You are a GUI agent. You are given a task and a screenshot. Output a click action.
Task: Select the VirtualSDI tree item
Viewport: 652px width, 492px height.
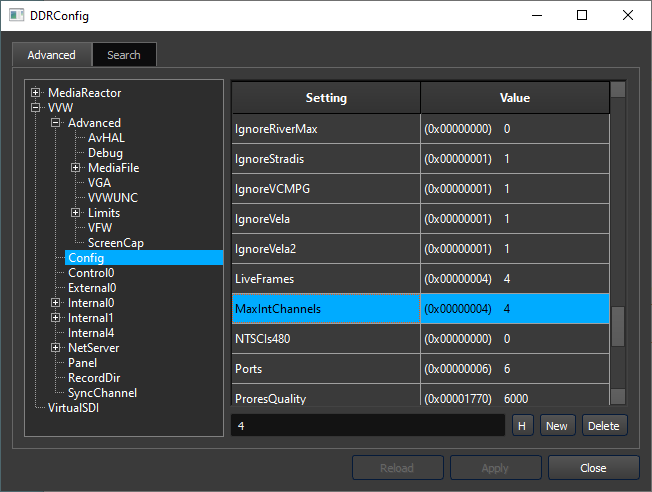pos(73,408)
